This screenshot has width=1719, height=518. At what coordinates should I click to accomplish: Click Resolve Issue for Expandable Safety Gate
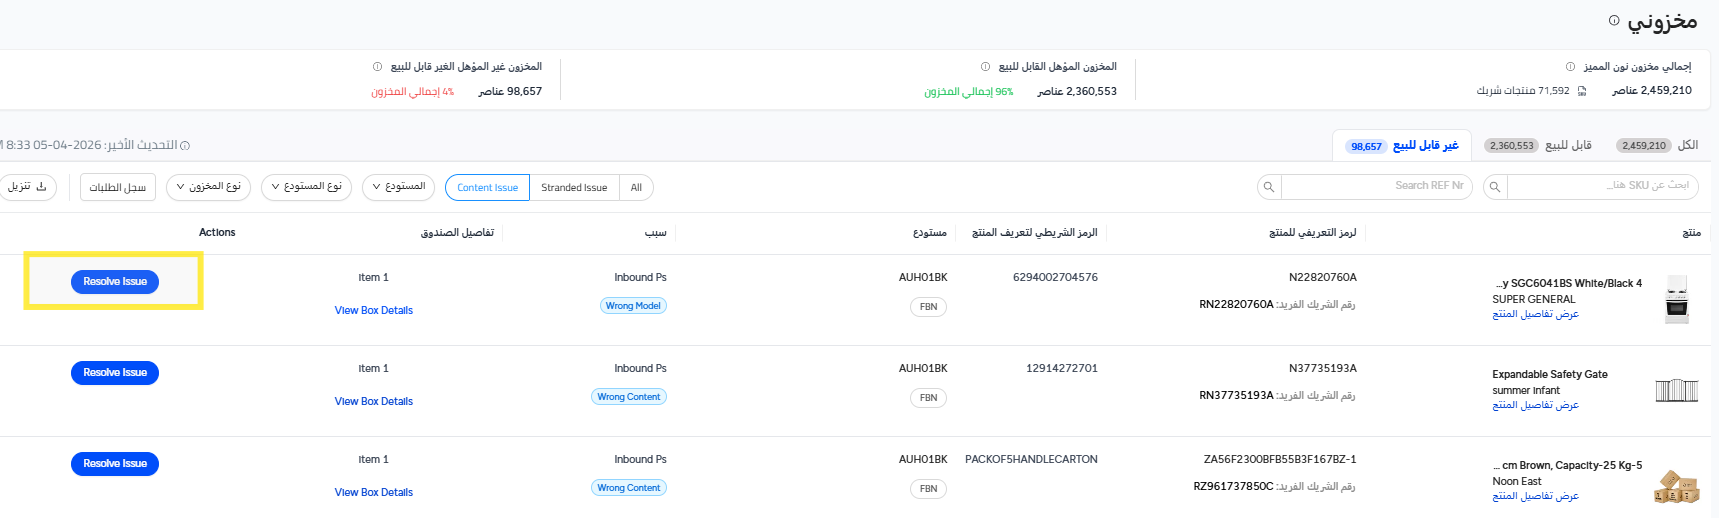pyautogui.click(x=115, y=373)
